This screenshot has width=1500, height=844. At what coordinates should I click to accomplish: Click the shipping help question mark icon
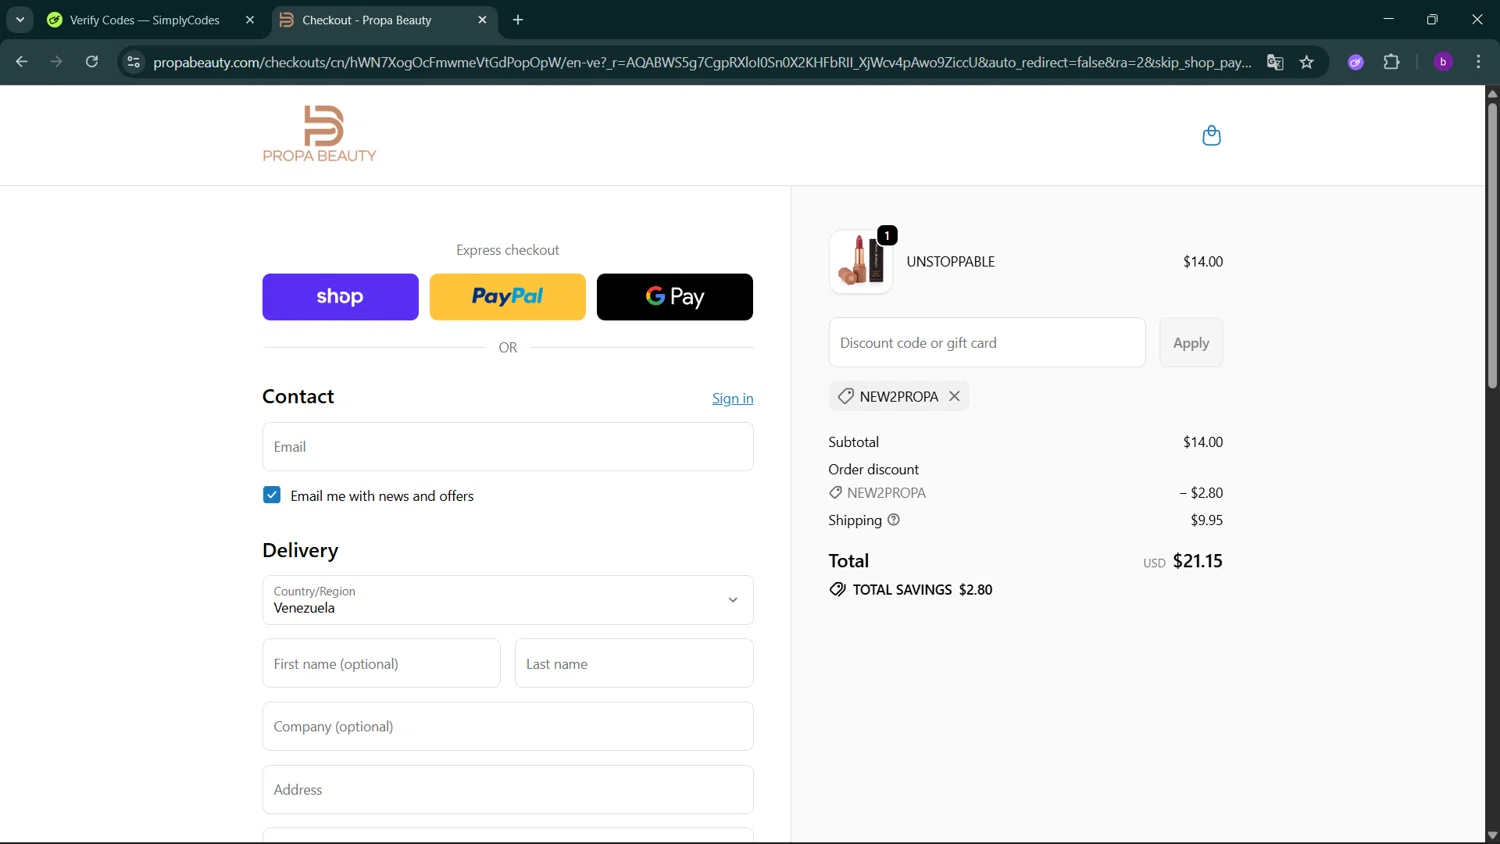point(894,520)
